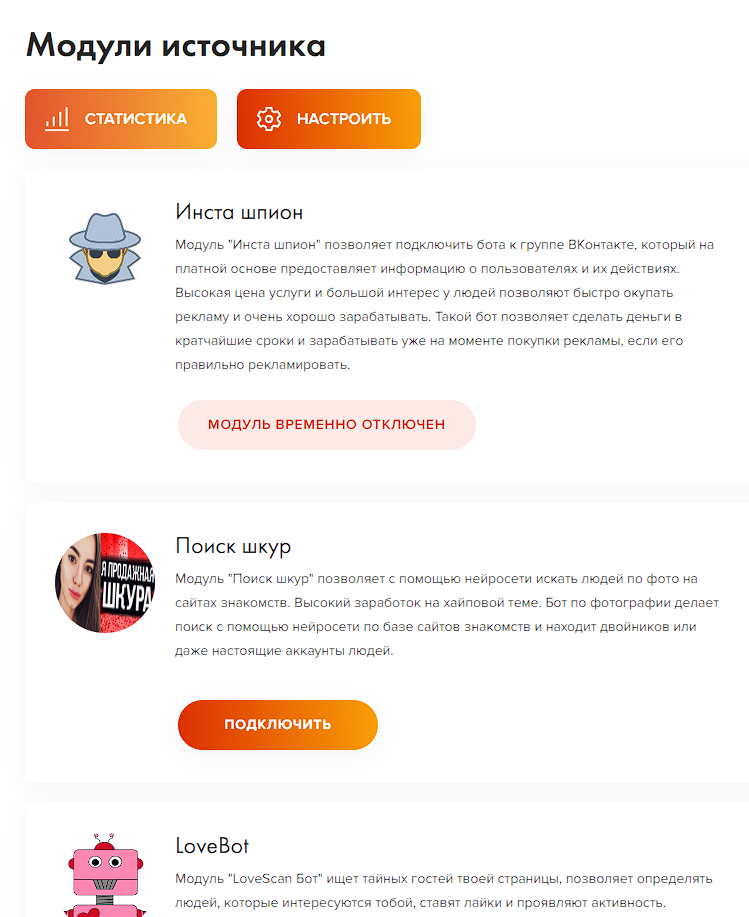Image resolution: width=749 pixels, height=917 pixels.
Task: Select the Поиск шкур module title
Action: (233, 546)
